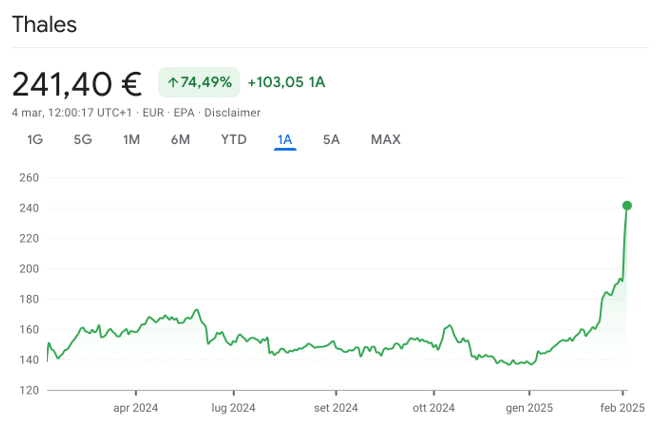Click the 120 y-axis value

29,390
